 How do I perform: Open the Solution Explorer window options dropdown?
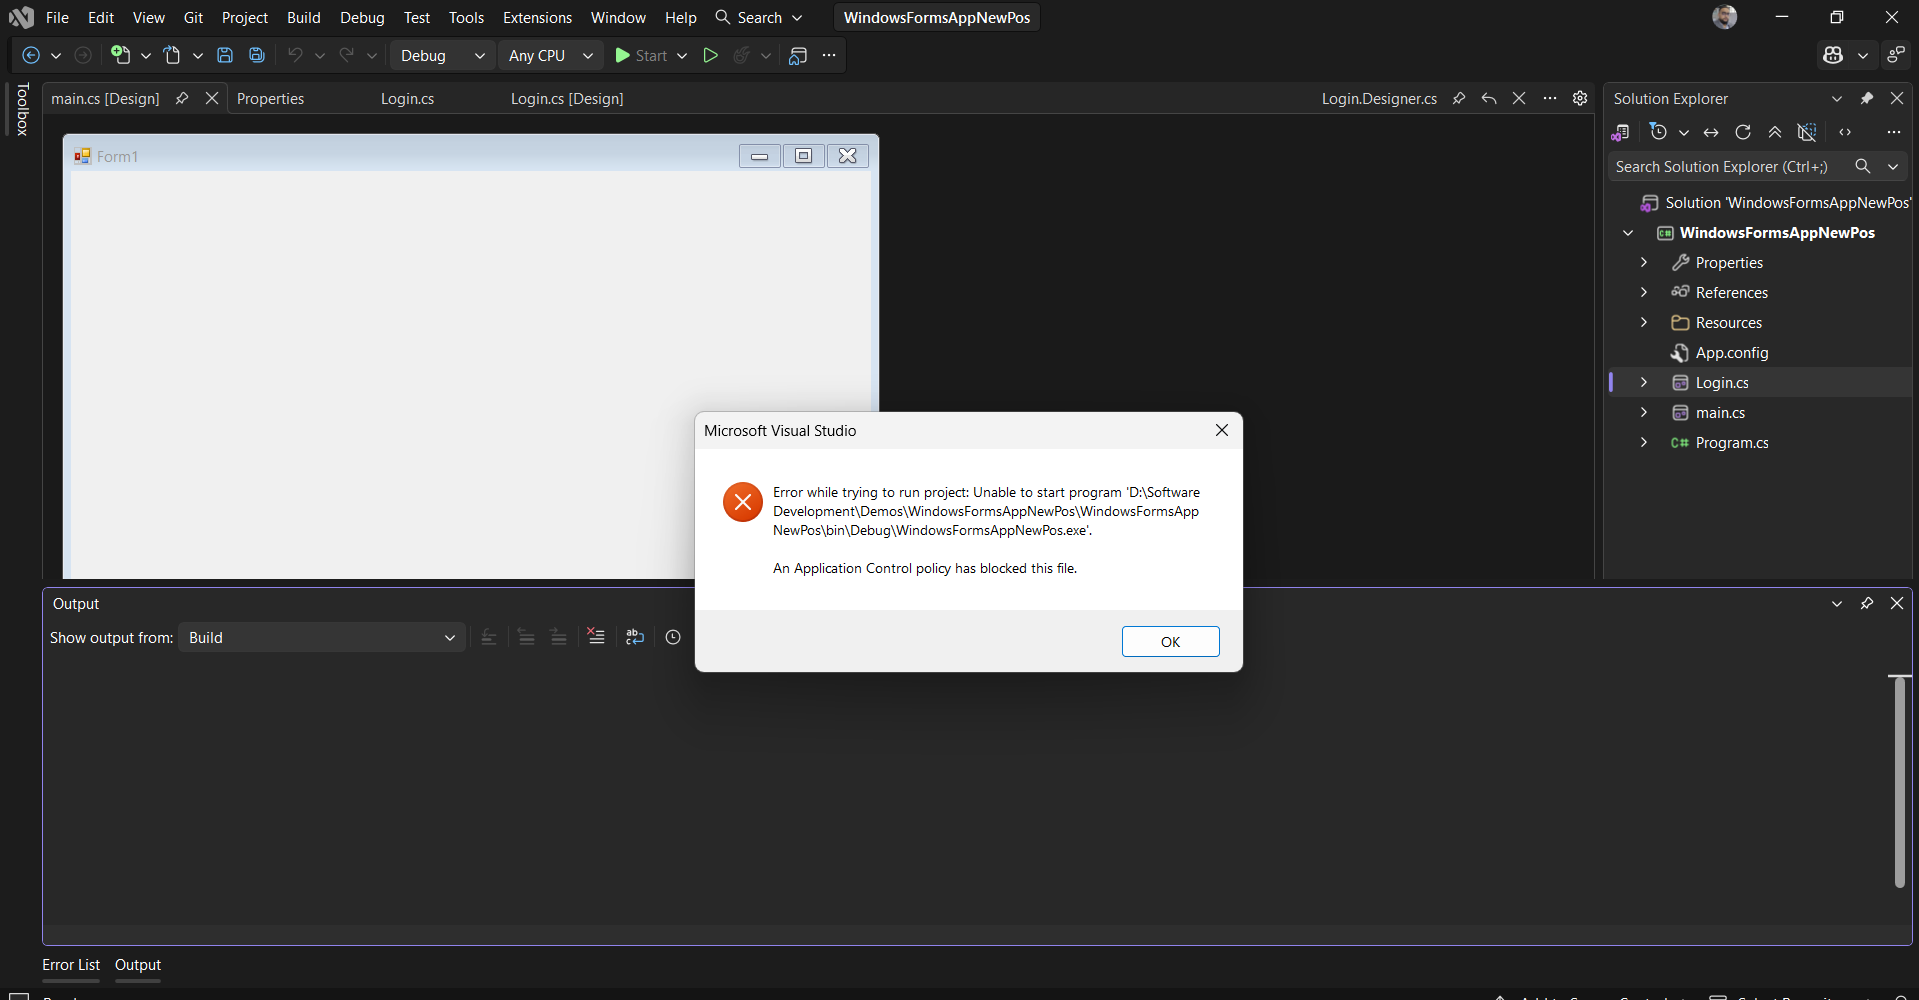[x=1837, y=98]
